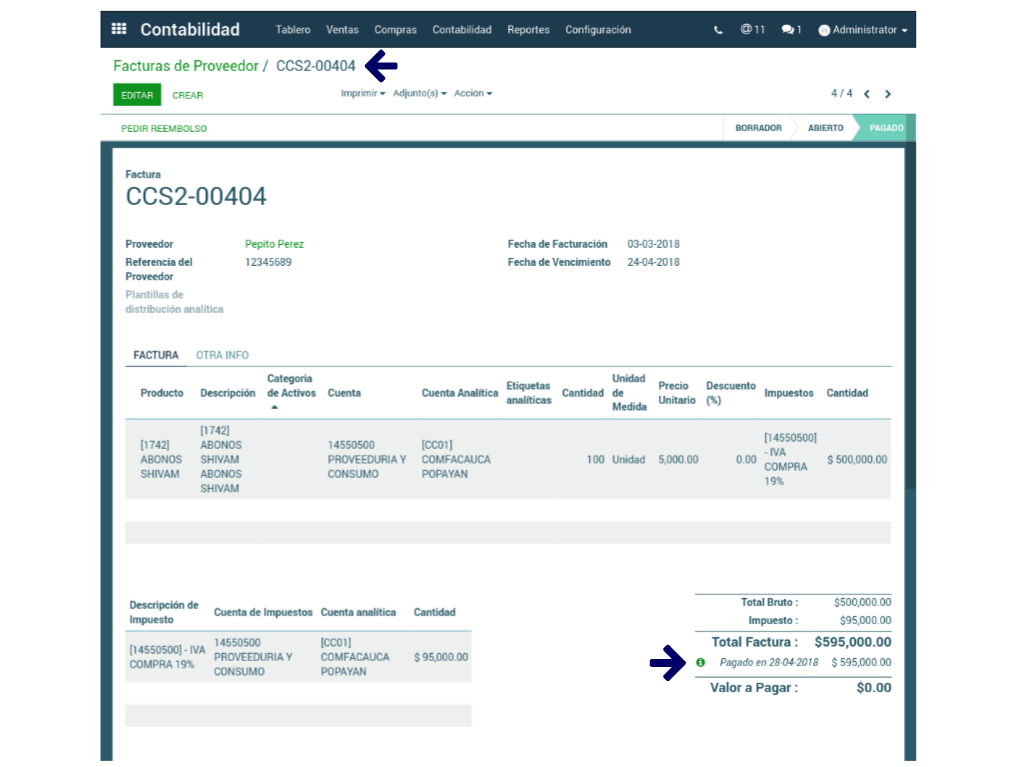Go back to Facturas de Proveedor breadcrumb
Viewport: 1023px width, 767px height.
pos(185,66)
